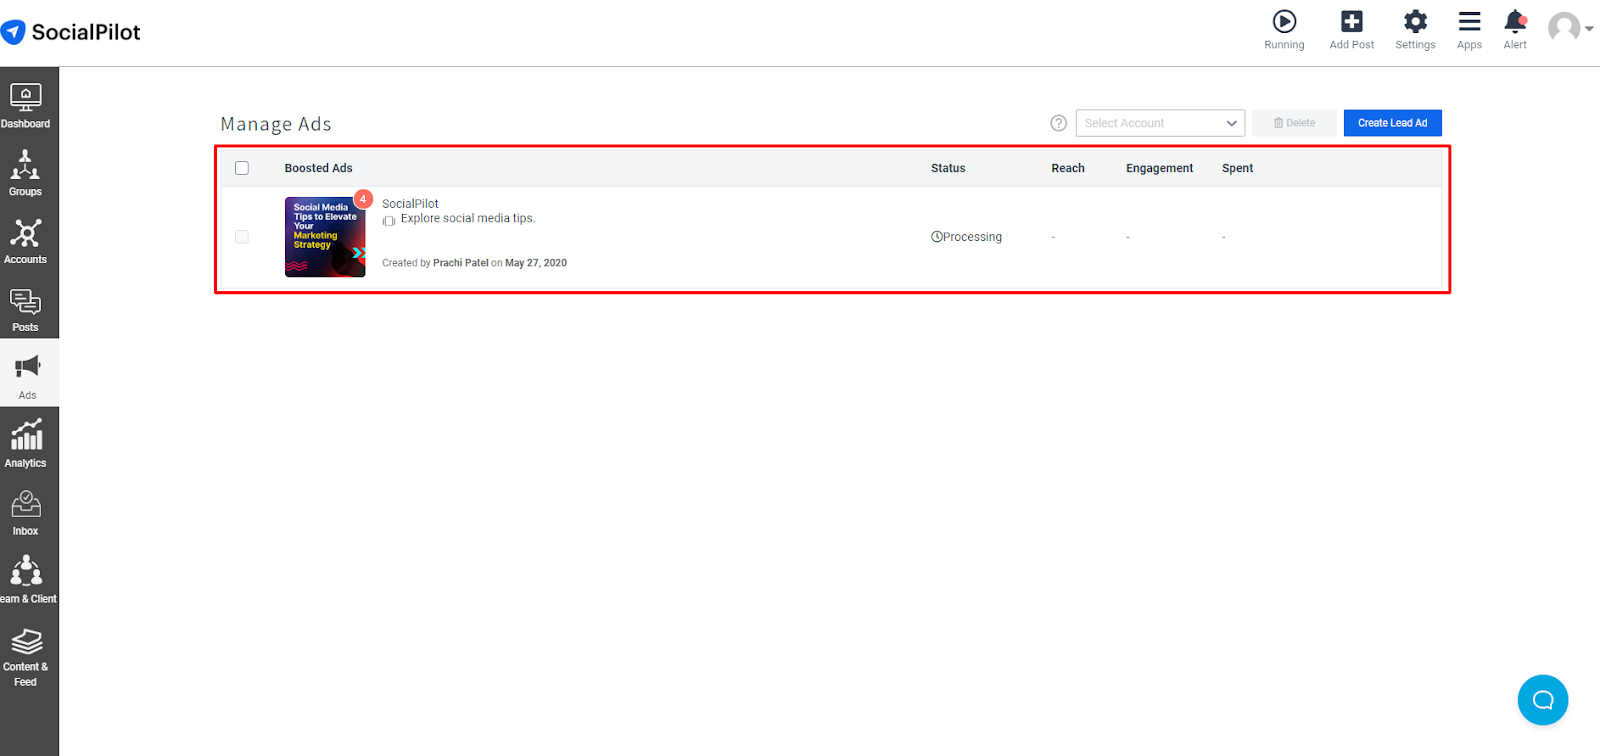Open the Inbox sidebar item
This screenshot has width=1600, height=756.
click(25, 512)
